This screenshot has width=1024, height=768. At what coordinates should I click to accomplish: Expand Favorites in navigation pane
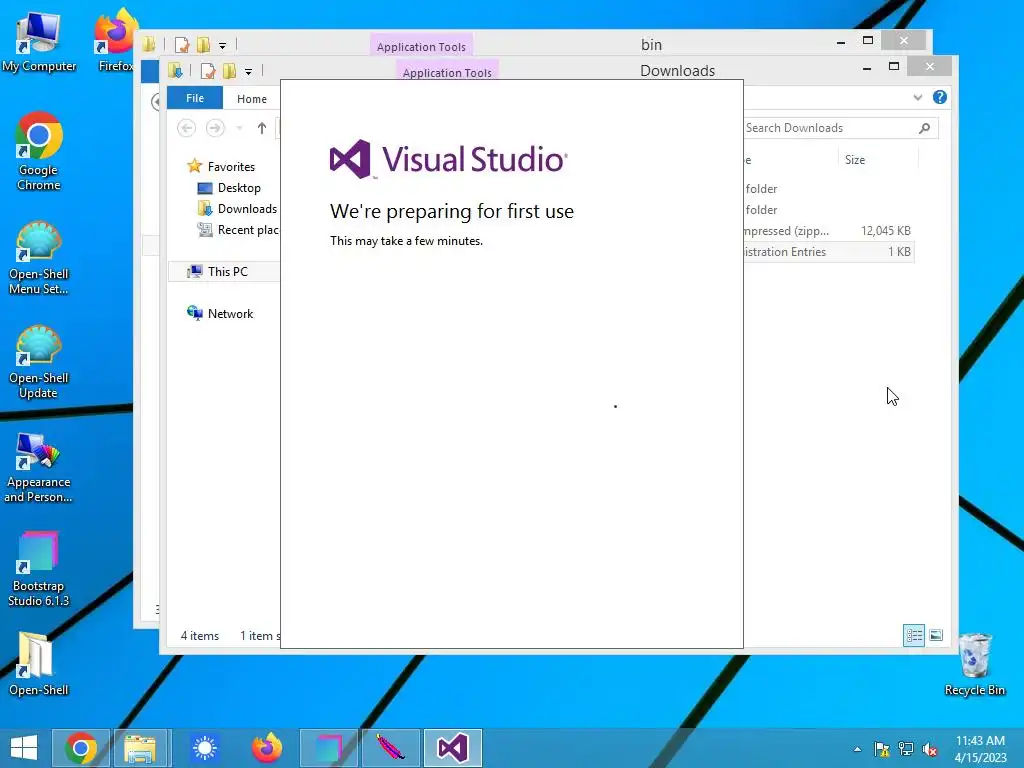tap(221, 167)
